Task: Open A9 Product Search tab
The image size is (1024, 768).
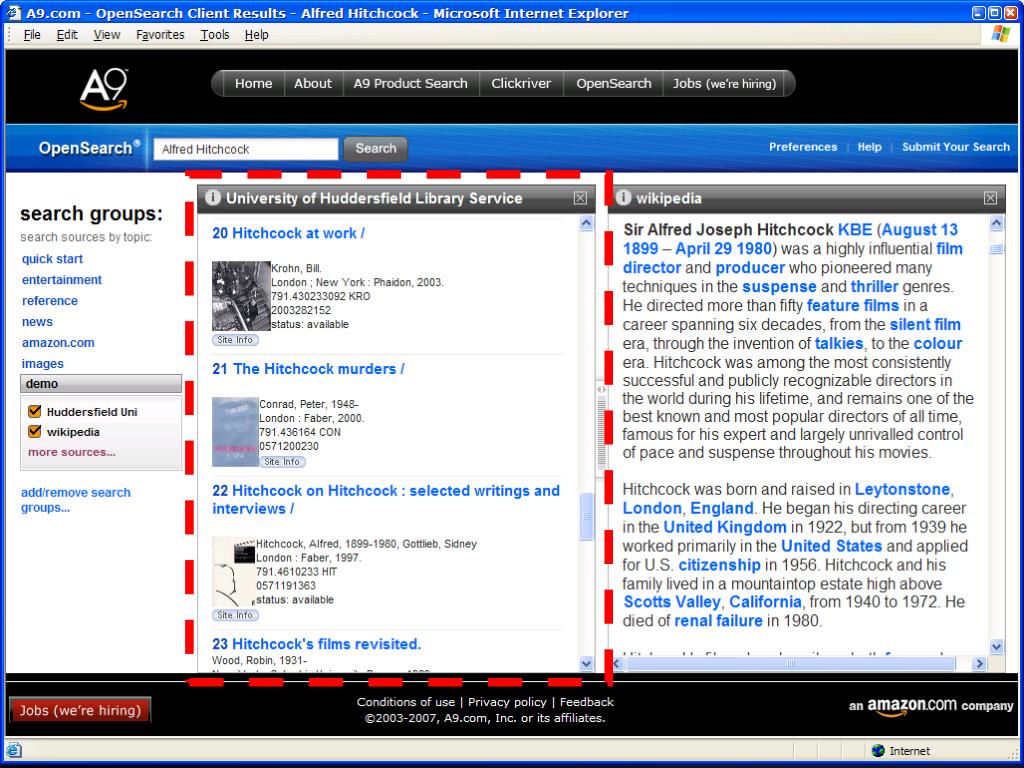Action: [x=411, y=84]
